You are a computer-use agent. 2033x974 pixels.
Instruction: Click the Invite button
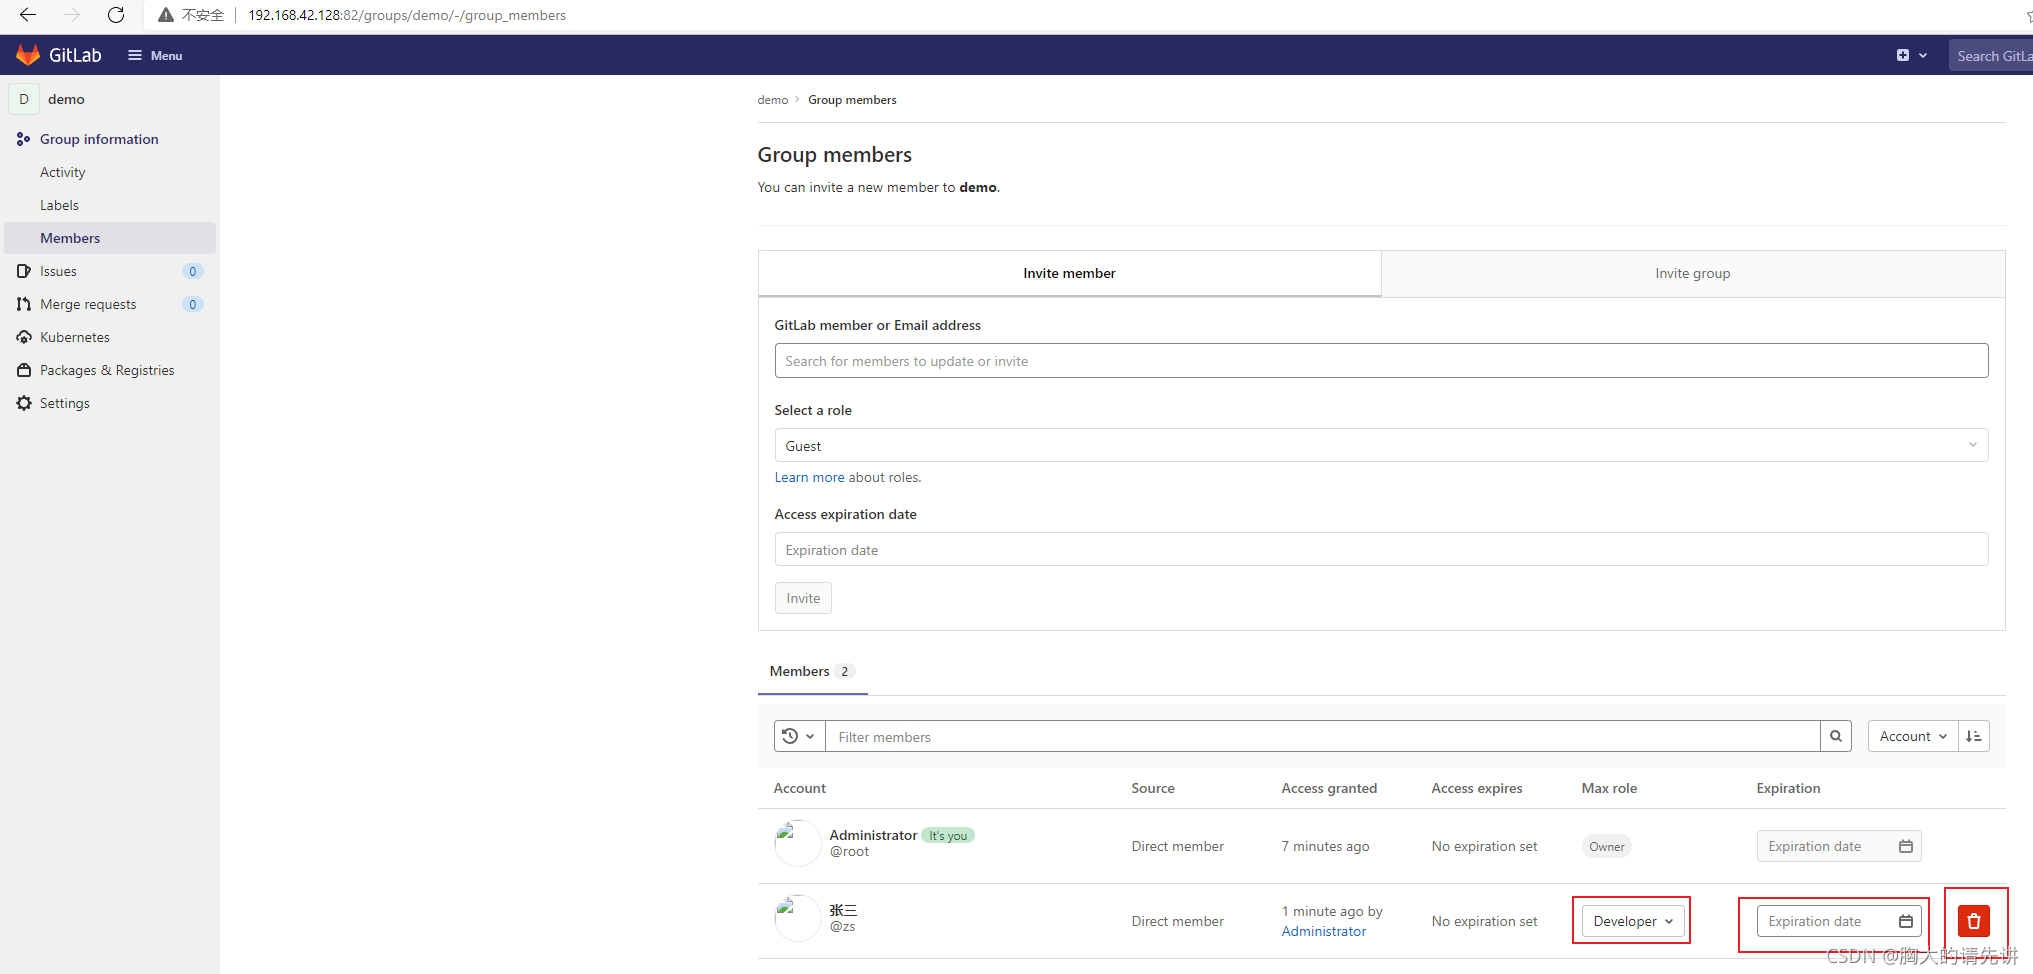[803, 598]
